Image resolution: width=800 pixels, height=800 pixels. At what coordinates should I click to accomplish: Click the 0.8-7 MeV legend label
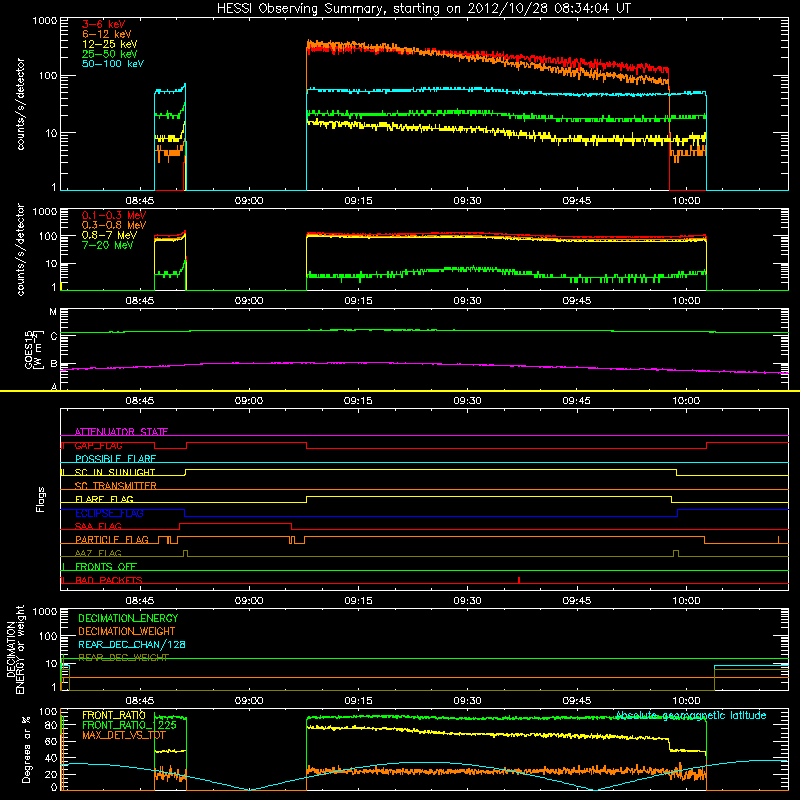pyautogui.click(x=109, y=235)
